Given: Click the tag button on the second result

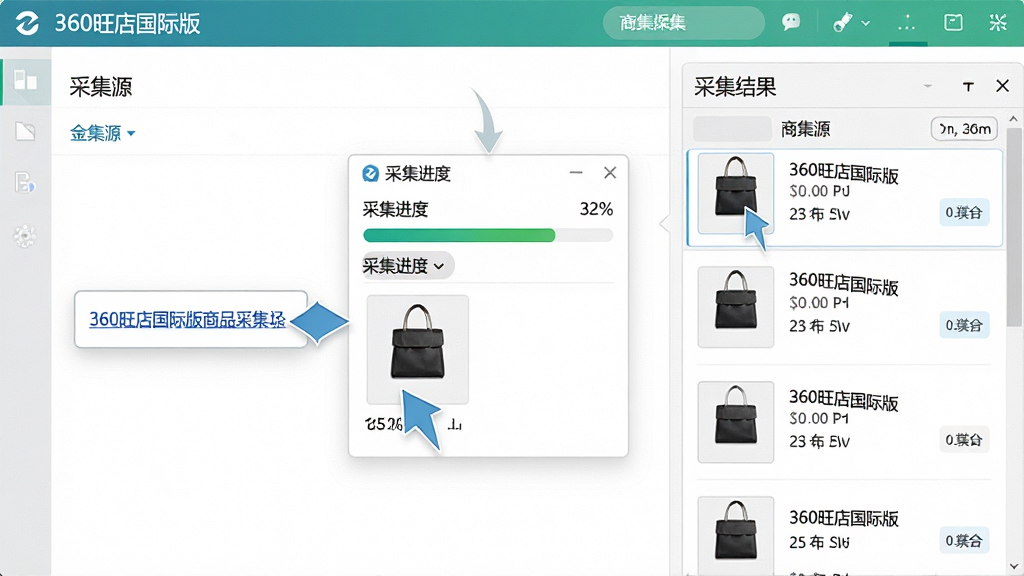Looking at the screenshot, I should [x=964, y=325].
